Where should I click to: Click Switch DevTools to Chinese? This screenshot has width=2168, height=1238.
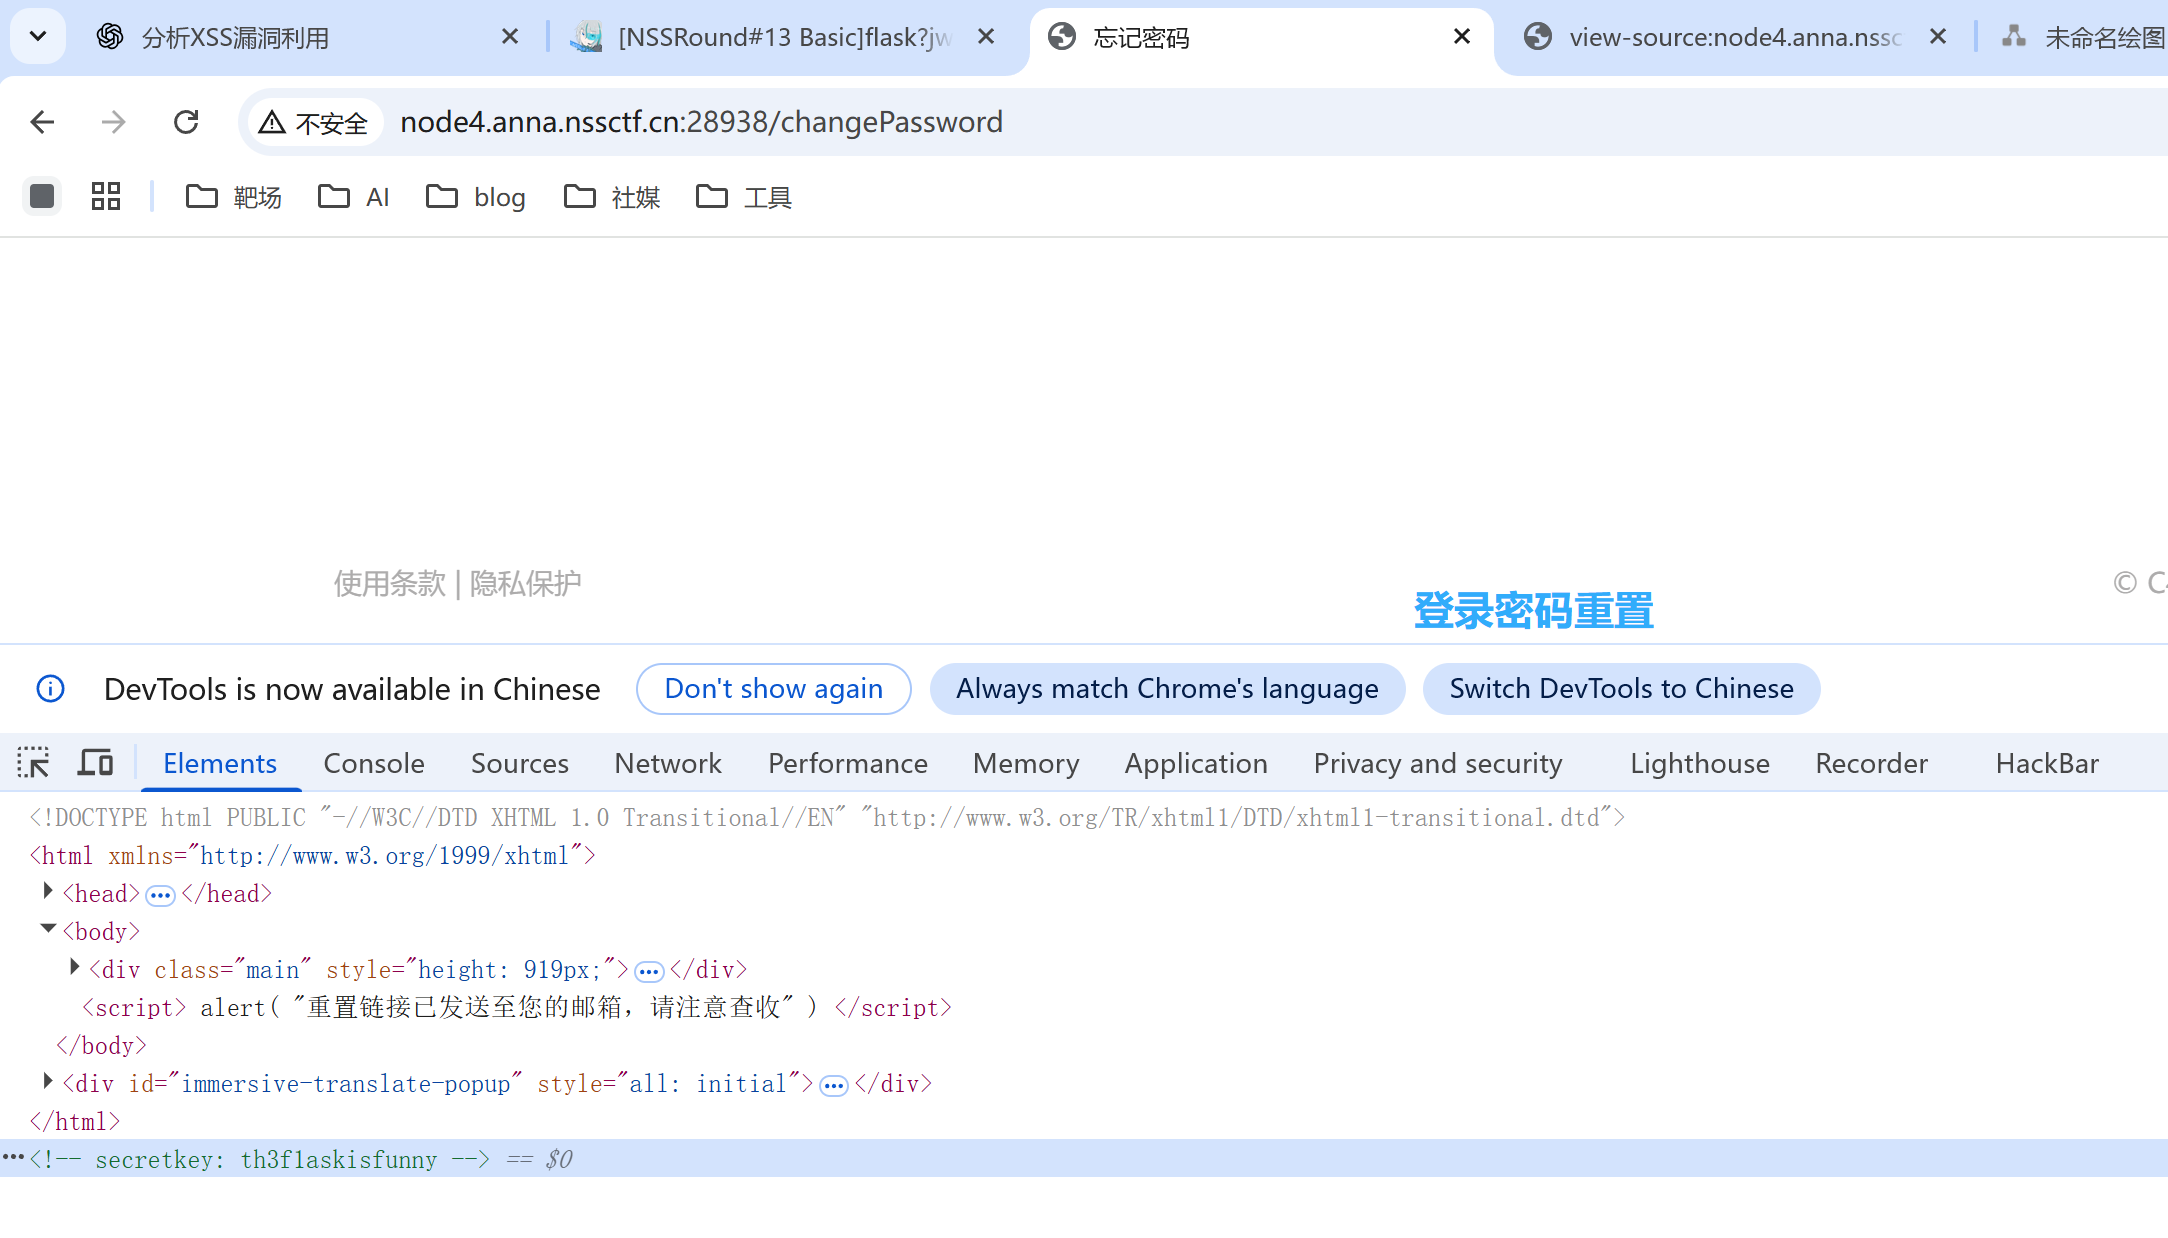pyautogui.click(x=1621, y=689)
